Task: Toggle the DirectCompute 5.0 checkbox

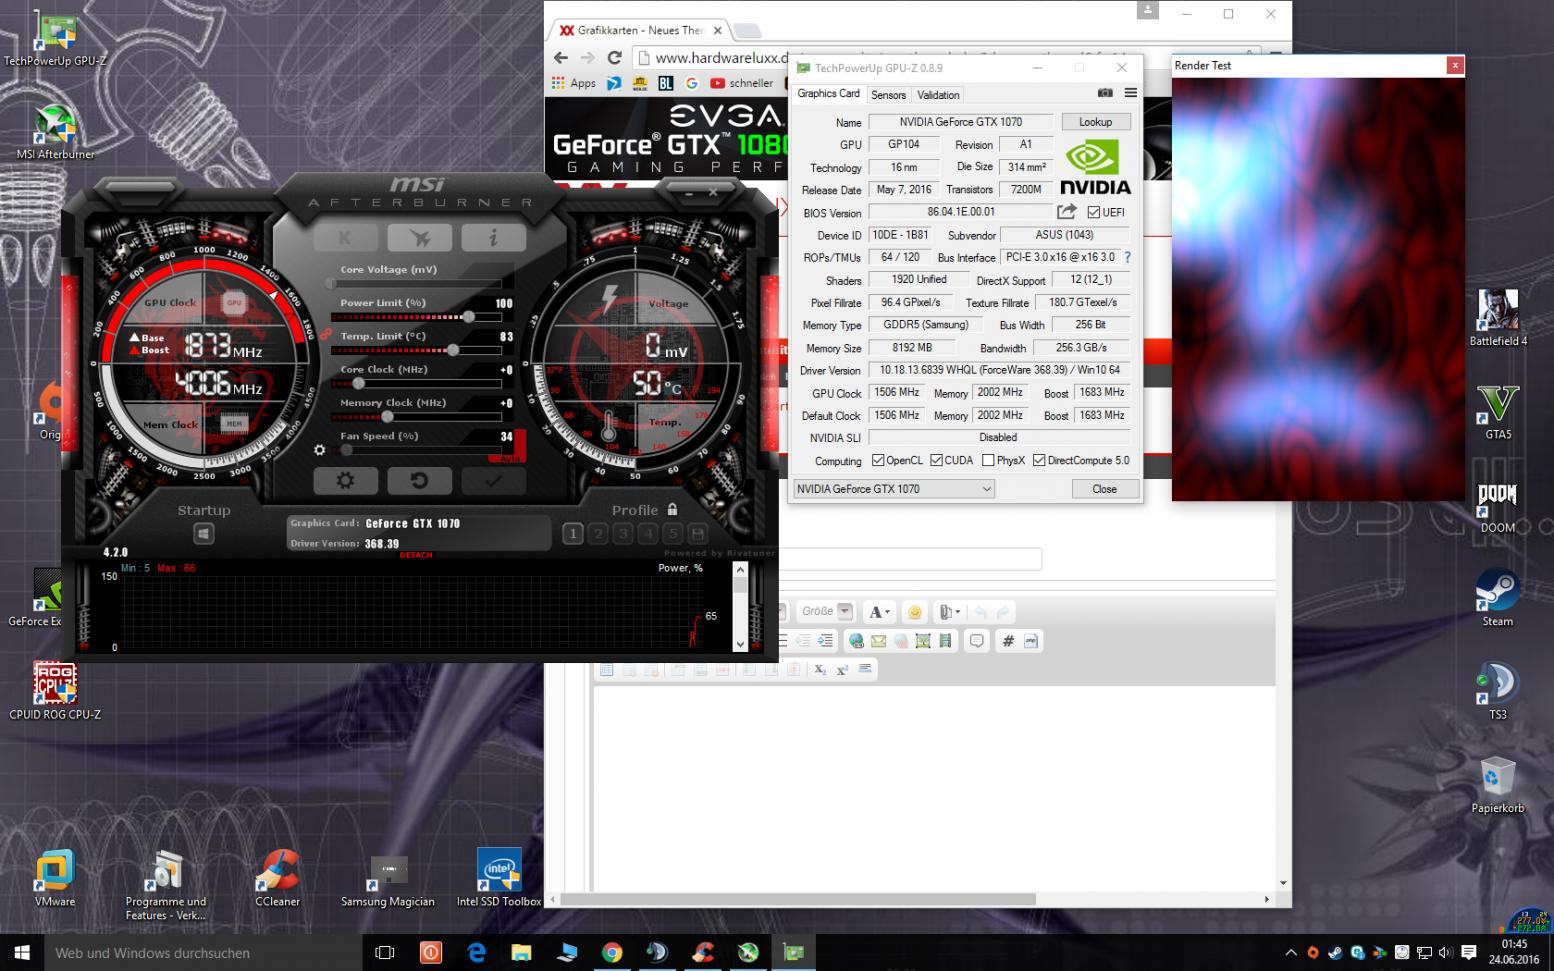Action: [x=1039, y=461]
